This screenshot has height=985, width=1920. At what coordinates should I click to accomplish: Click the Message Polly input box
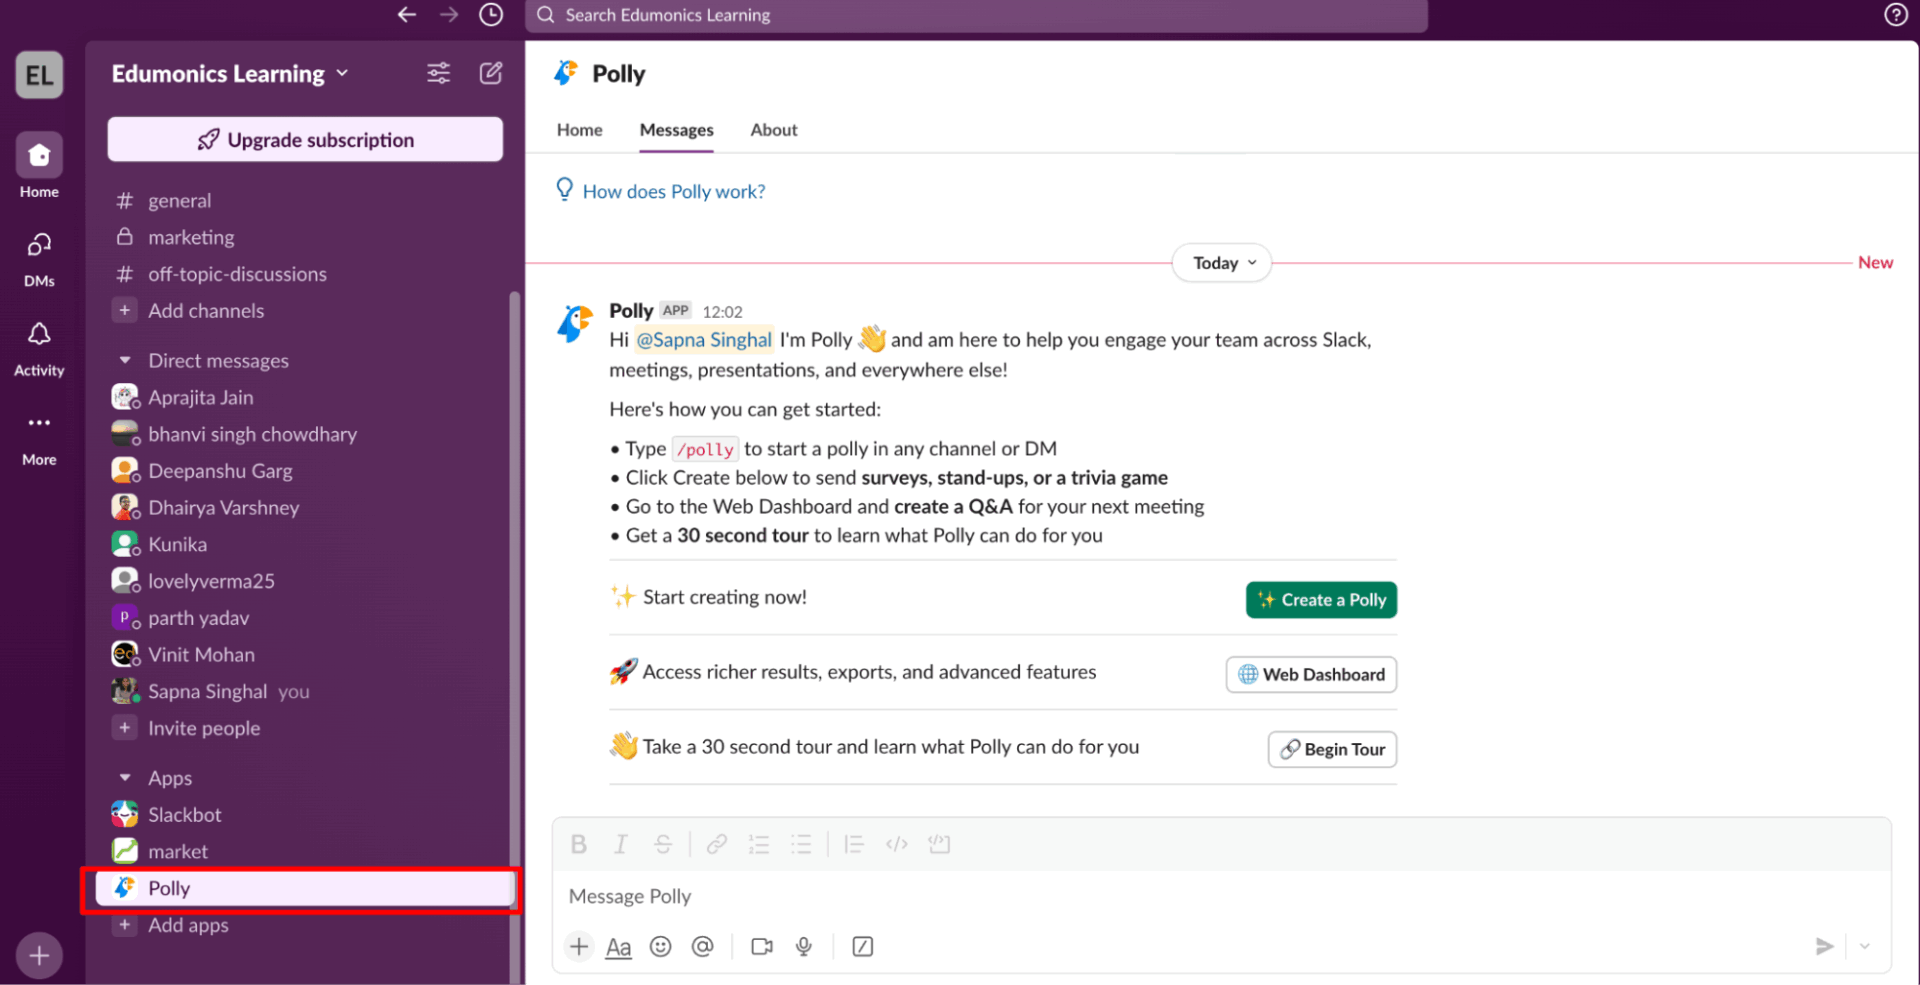point(1221,896)
